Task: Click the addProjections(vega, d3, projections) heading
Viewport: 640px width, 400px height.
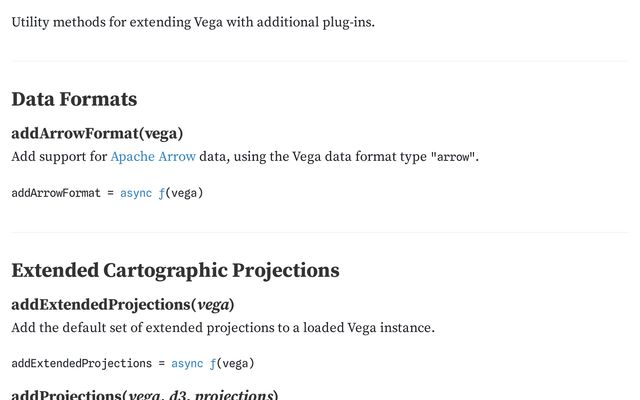Action: point(145,395)
